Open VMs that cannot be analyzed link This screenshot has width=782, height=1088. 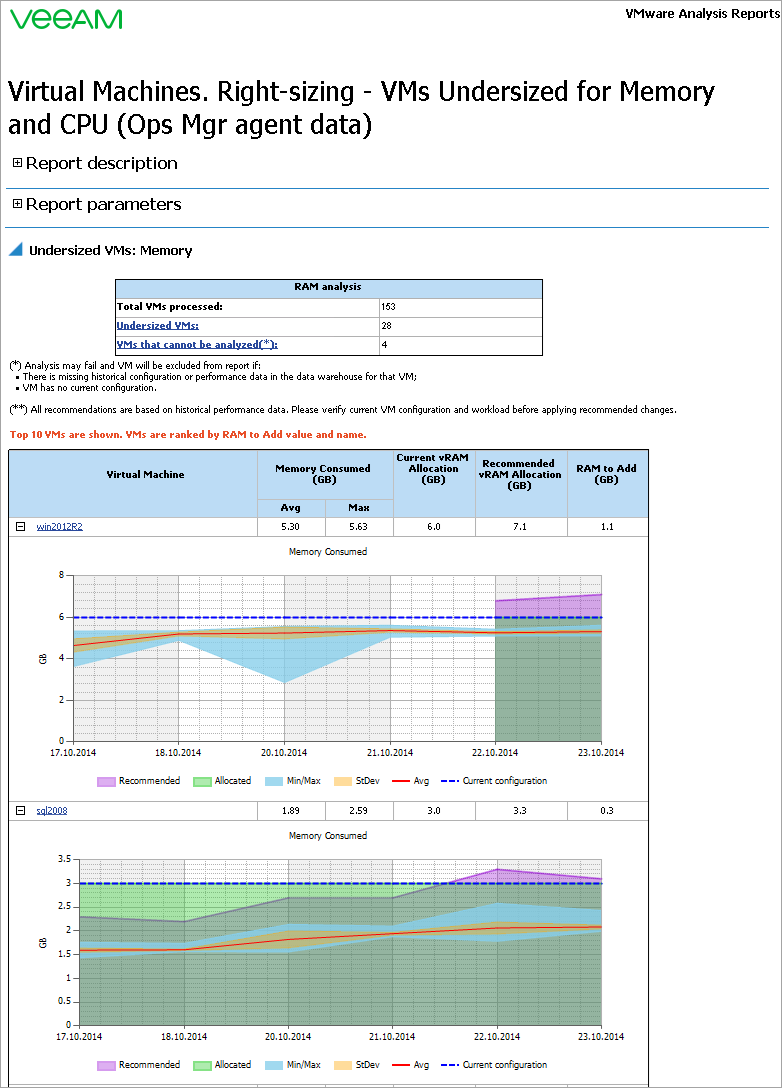pos(197,344)
